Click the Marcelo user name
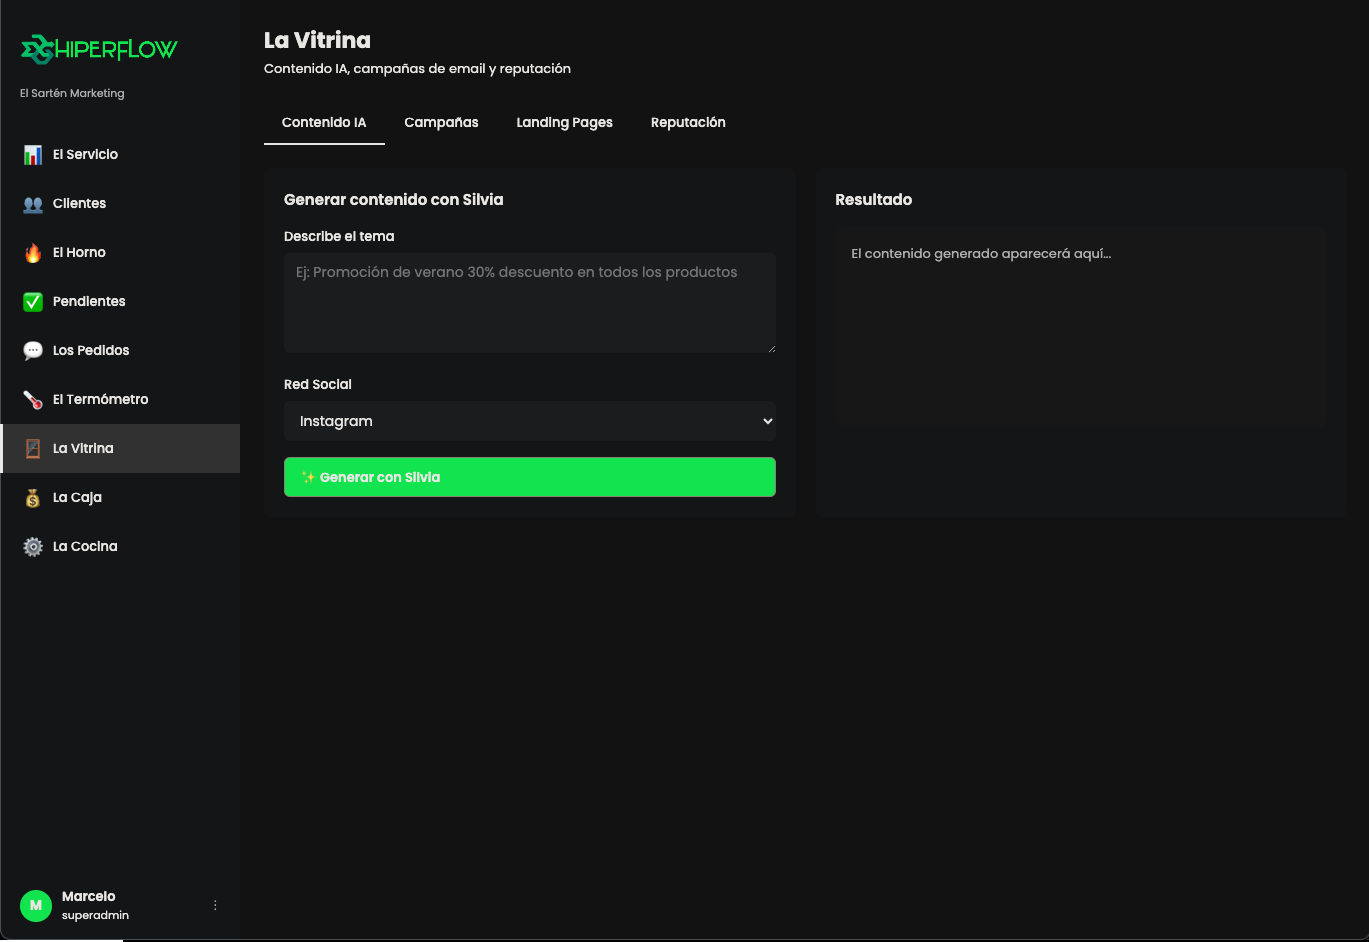 pyautogui.click(x=89, y=897)
